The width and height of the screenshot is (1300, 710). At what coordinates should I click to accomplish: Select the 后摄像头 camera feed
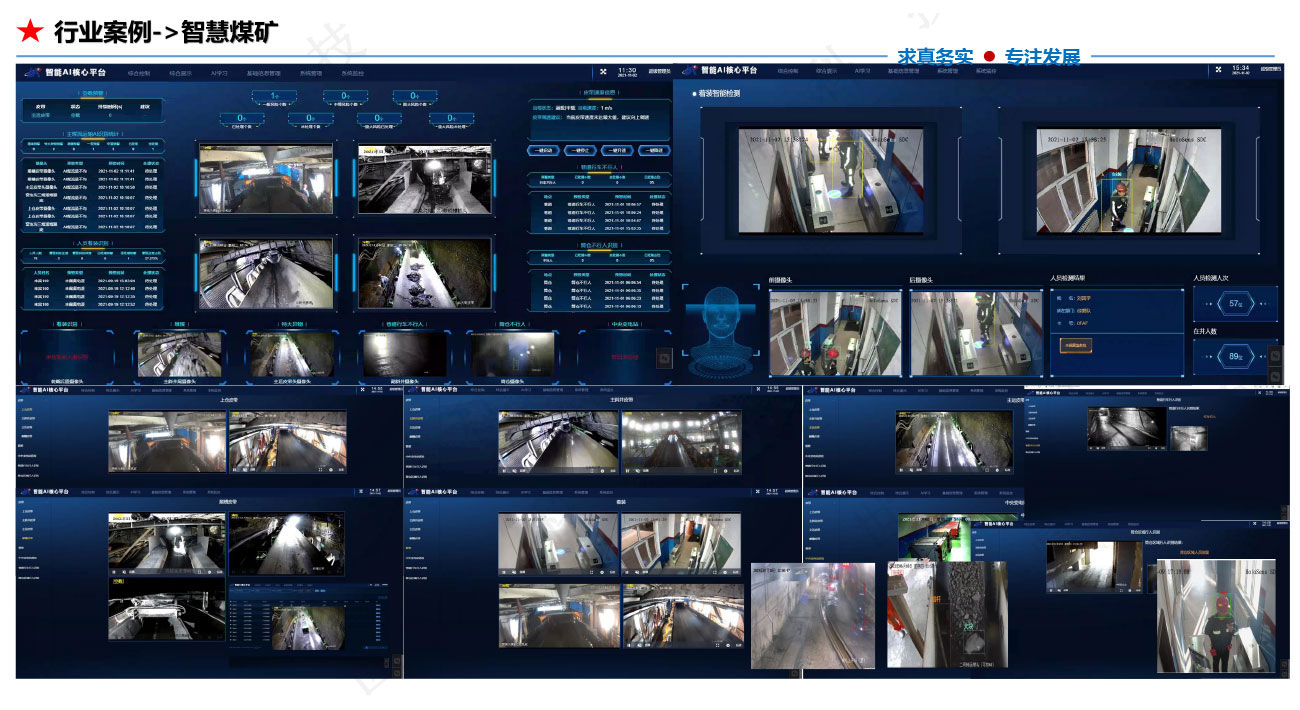pyautogui.click(x=975, y=332)
